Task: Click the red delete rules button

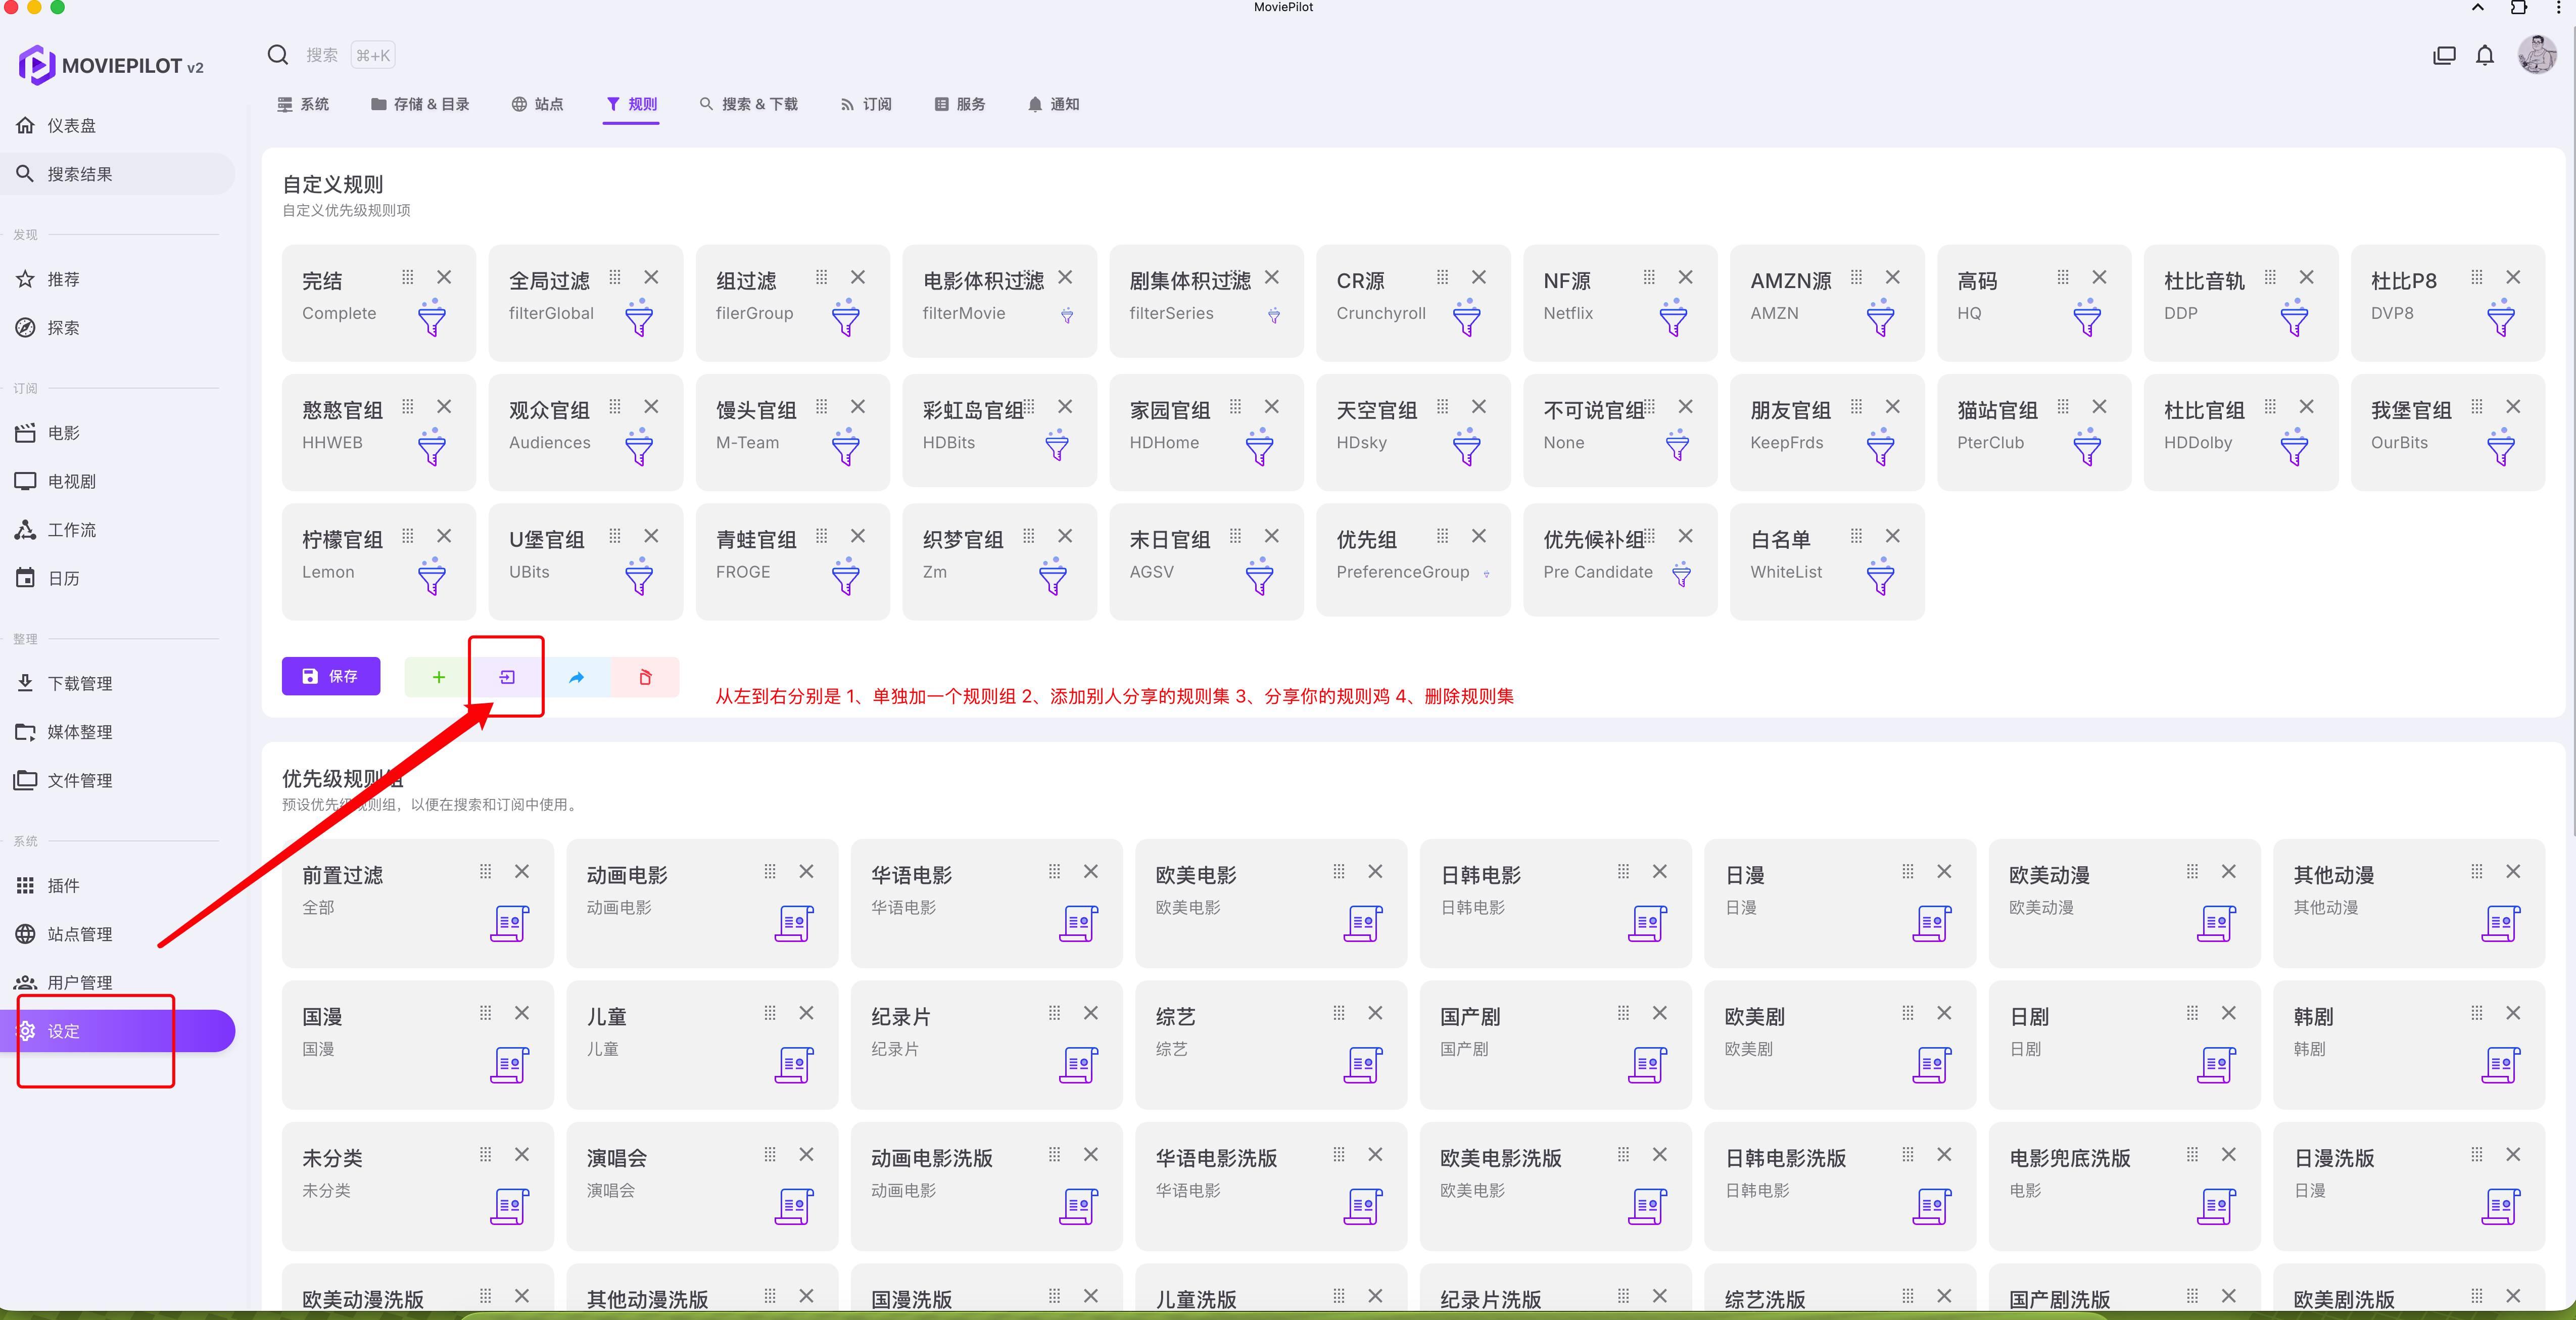Action: coord(645,677)
